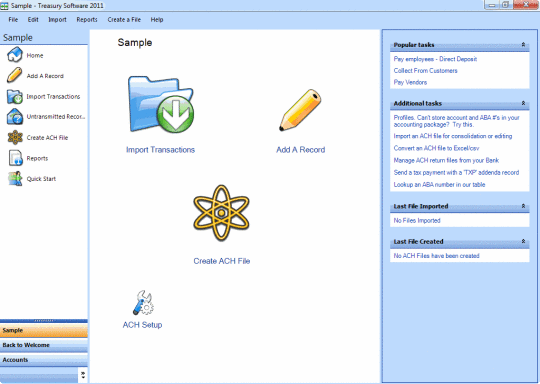Image resolution: width=540 pixels, height=384 pixels.
Task: Open the navigation pane configure chevron
Action: coord(83,375)
